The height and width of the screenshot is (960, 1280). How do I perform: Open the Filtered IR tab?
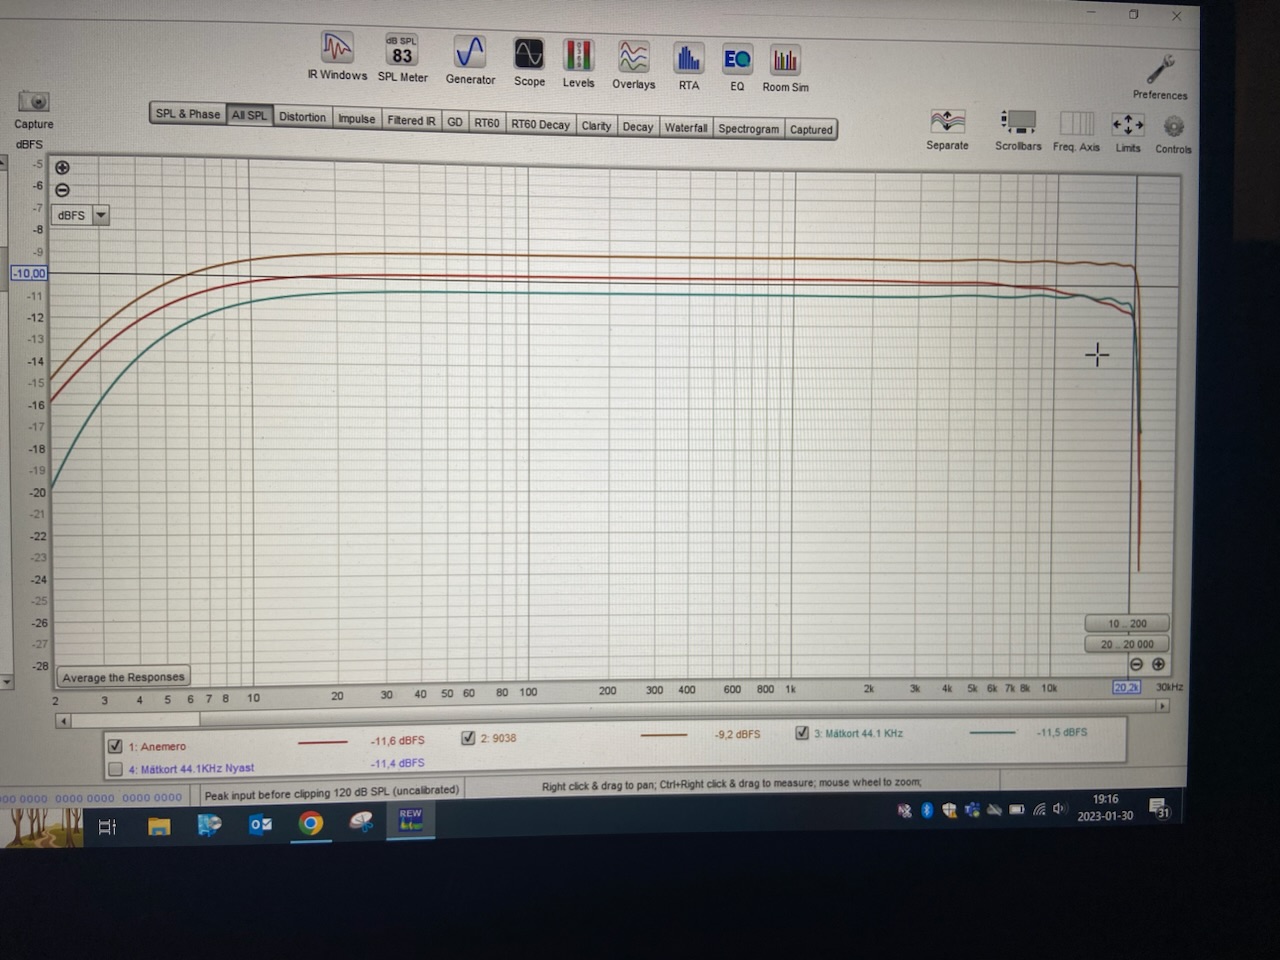[x=411, y=120]
